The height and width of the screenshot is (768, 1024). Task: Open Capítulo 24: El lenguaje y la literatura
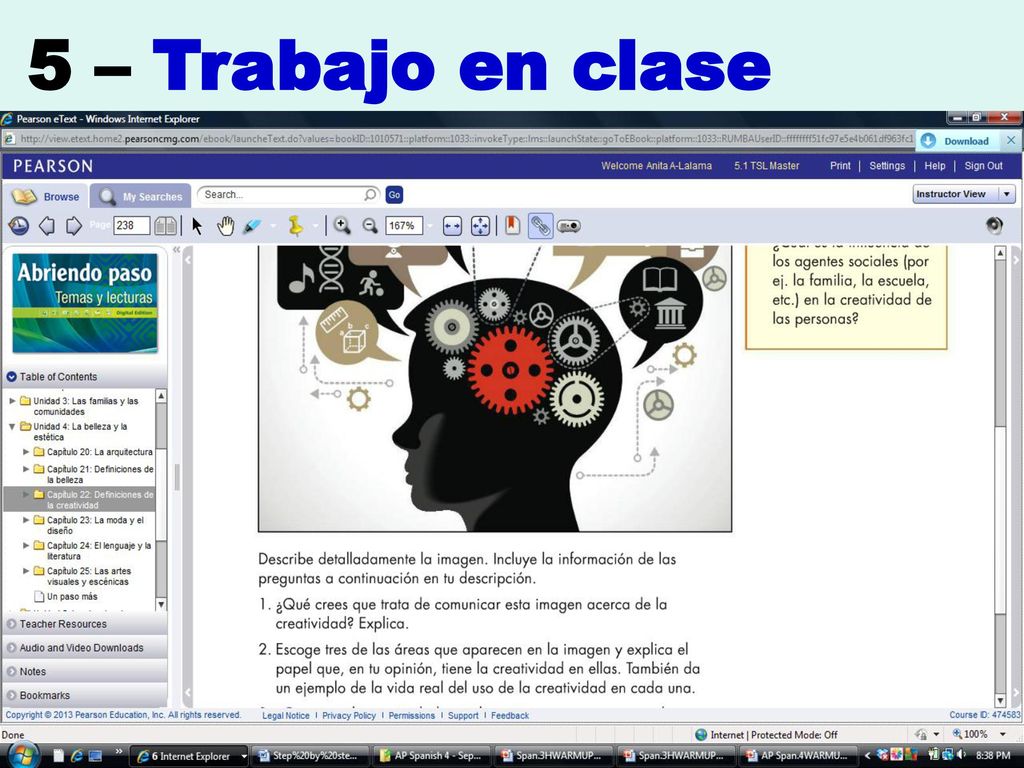[x=99, y=551]
